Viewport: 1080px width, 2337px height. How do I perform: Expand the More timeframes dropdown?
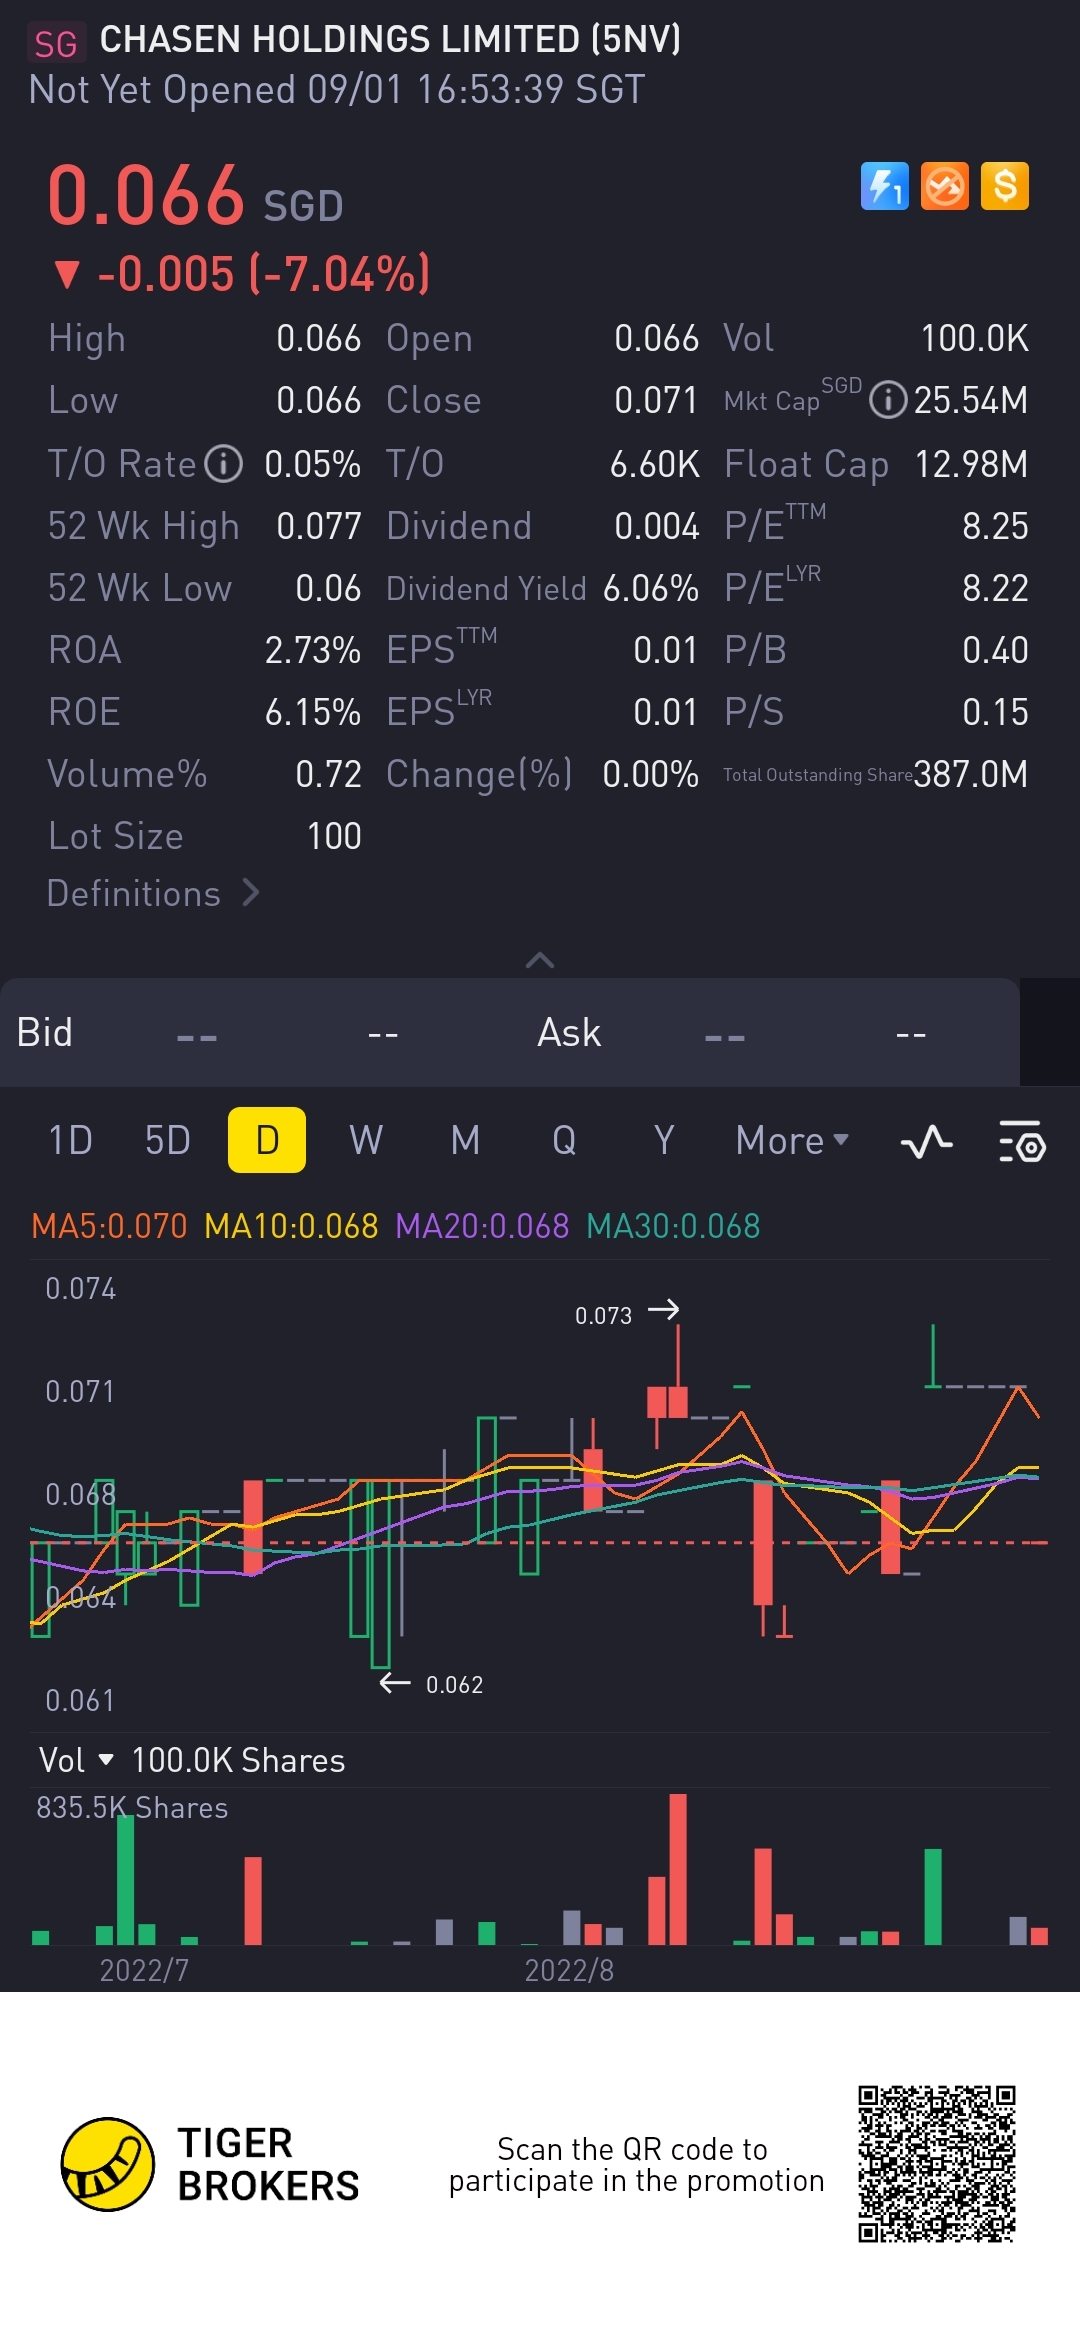click(x=791, y=1141)
